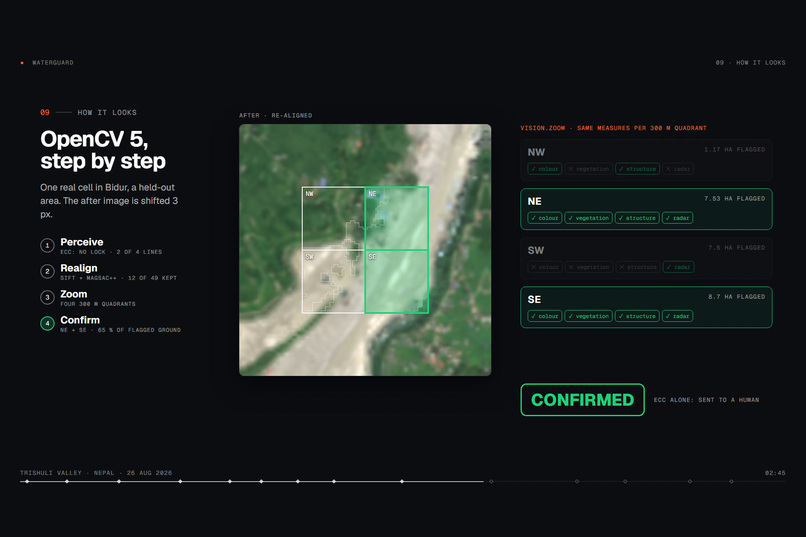Click the colour chip in the NW card
The width and height of the screenshot is (806, 537).
(x=544, y=169)
